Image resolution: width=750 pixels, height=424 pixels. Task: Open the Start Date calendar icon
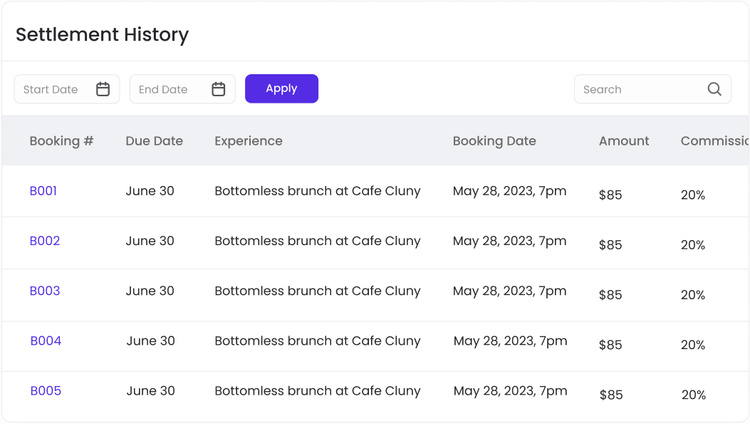(103, 89)
